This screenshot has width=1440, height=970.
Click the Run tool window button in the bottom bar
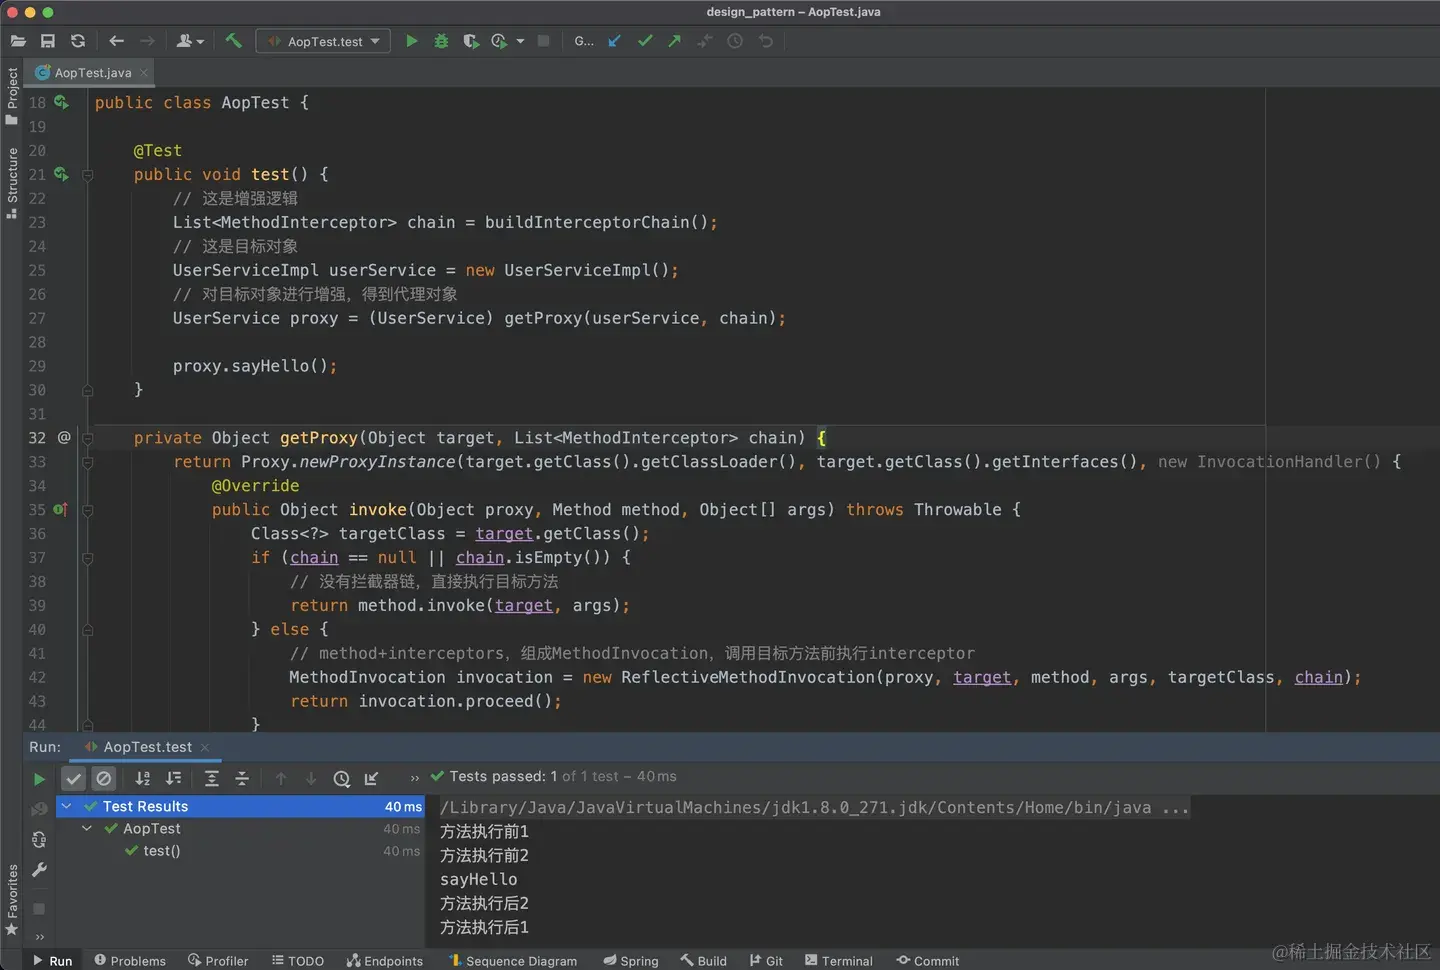point(52,961)
